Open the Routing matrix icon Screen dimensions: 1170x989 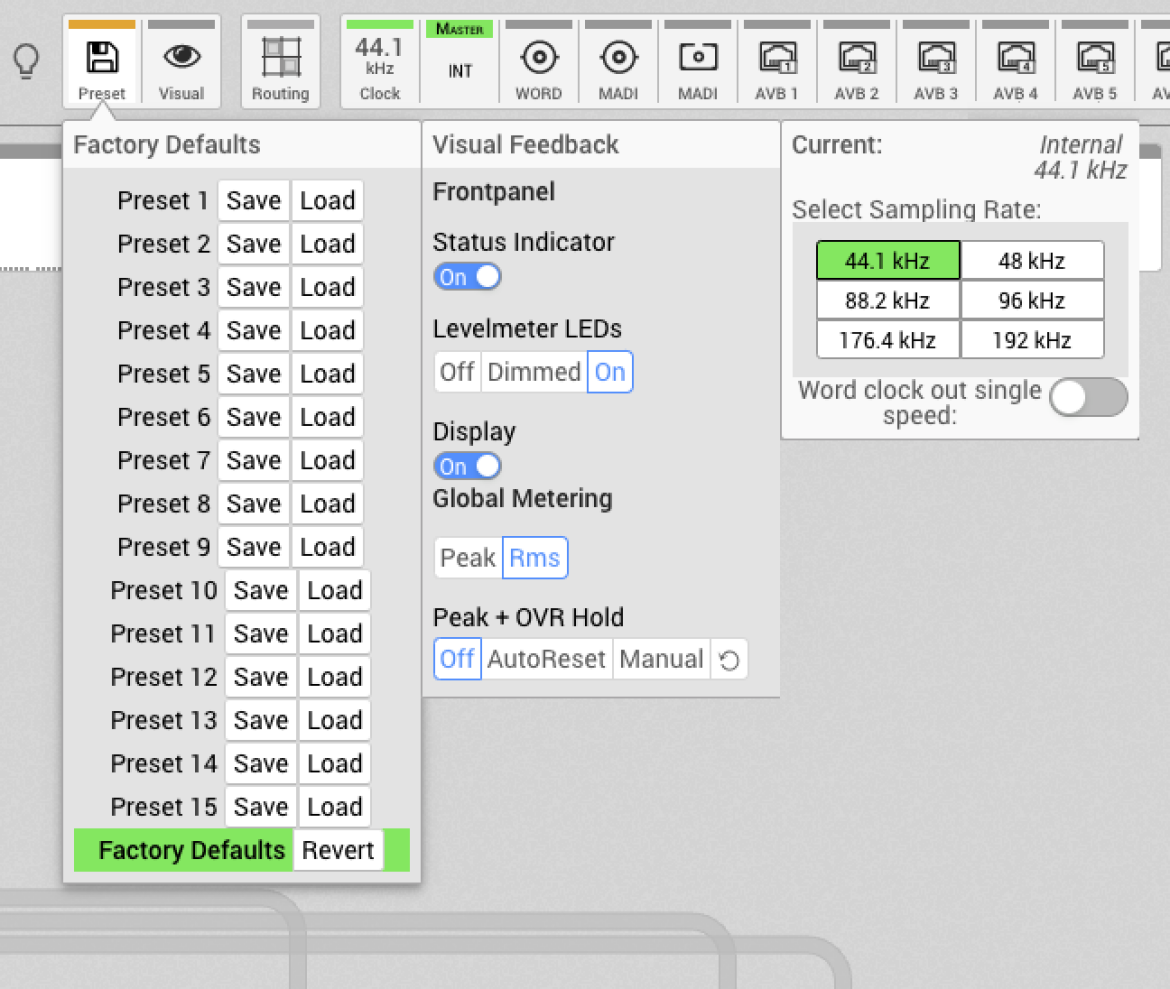click(281, 57)
